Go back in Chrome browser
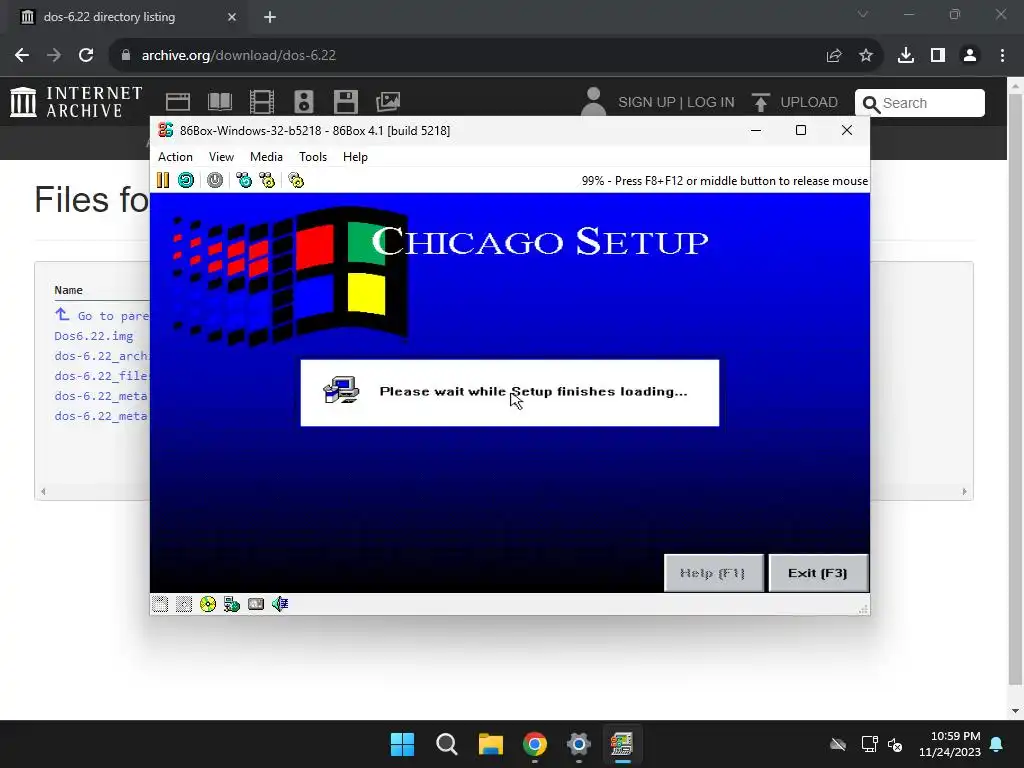This screenshot has width=1024, height=768. [22, 56]
